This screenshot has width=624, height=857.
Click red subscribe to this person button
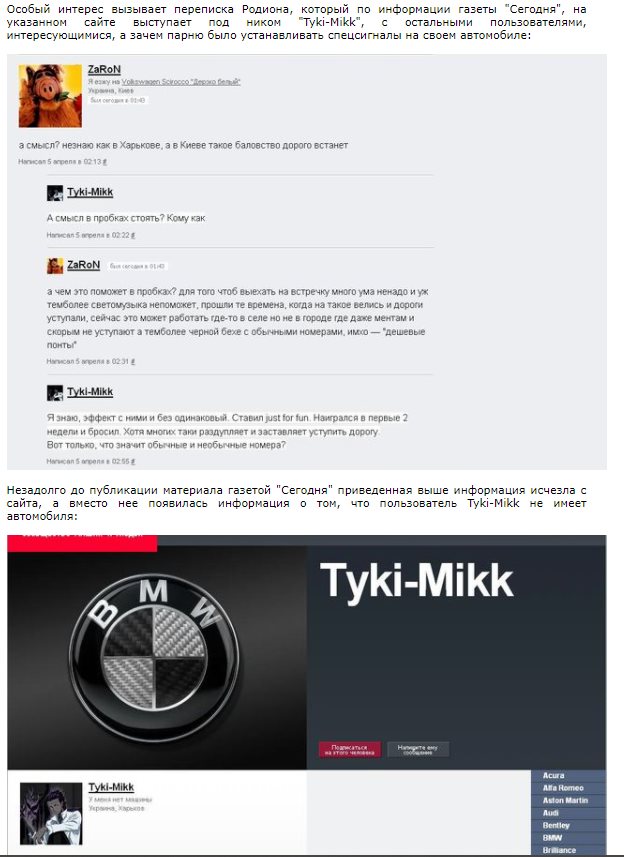click(350, 749)
